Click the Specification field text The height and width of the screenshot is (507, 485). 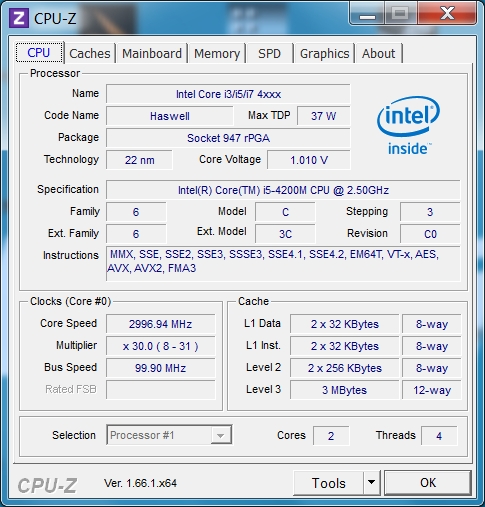click(x=283, y=190)
